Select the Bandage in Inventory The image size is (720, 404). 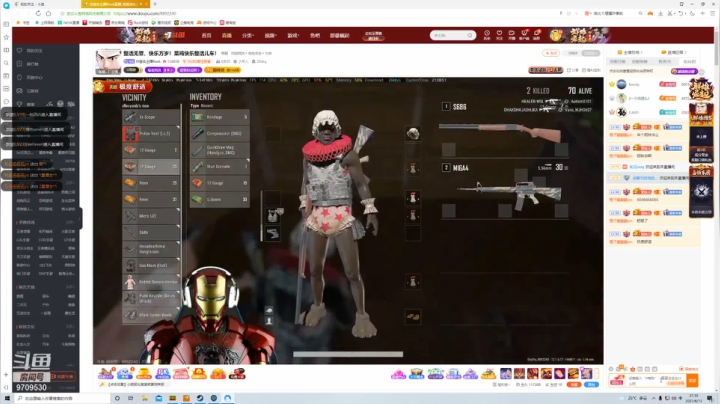click(219, 117)
